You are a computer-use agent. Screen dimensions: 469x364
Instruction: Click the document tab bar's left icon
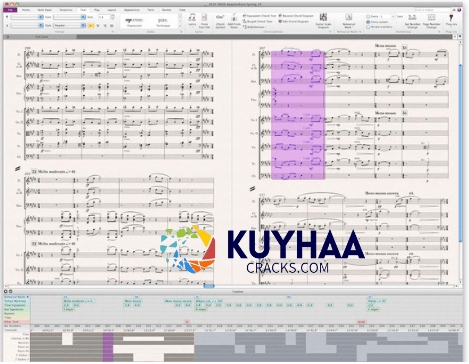coord(7,37)
